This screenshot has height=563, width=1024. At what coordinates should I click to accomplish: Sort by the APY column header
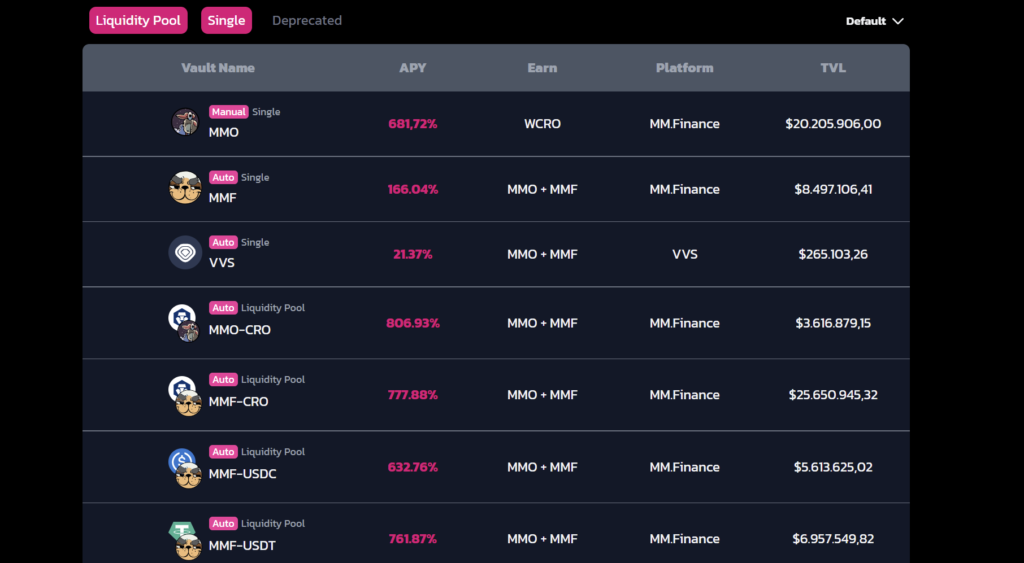412,68
